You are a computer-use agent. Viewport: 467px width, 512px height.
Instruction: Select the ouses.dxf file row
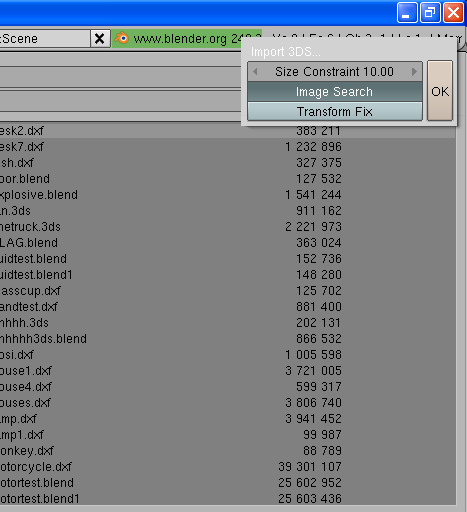coord(228,403)
